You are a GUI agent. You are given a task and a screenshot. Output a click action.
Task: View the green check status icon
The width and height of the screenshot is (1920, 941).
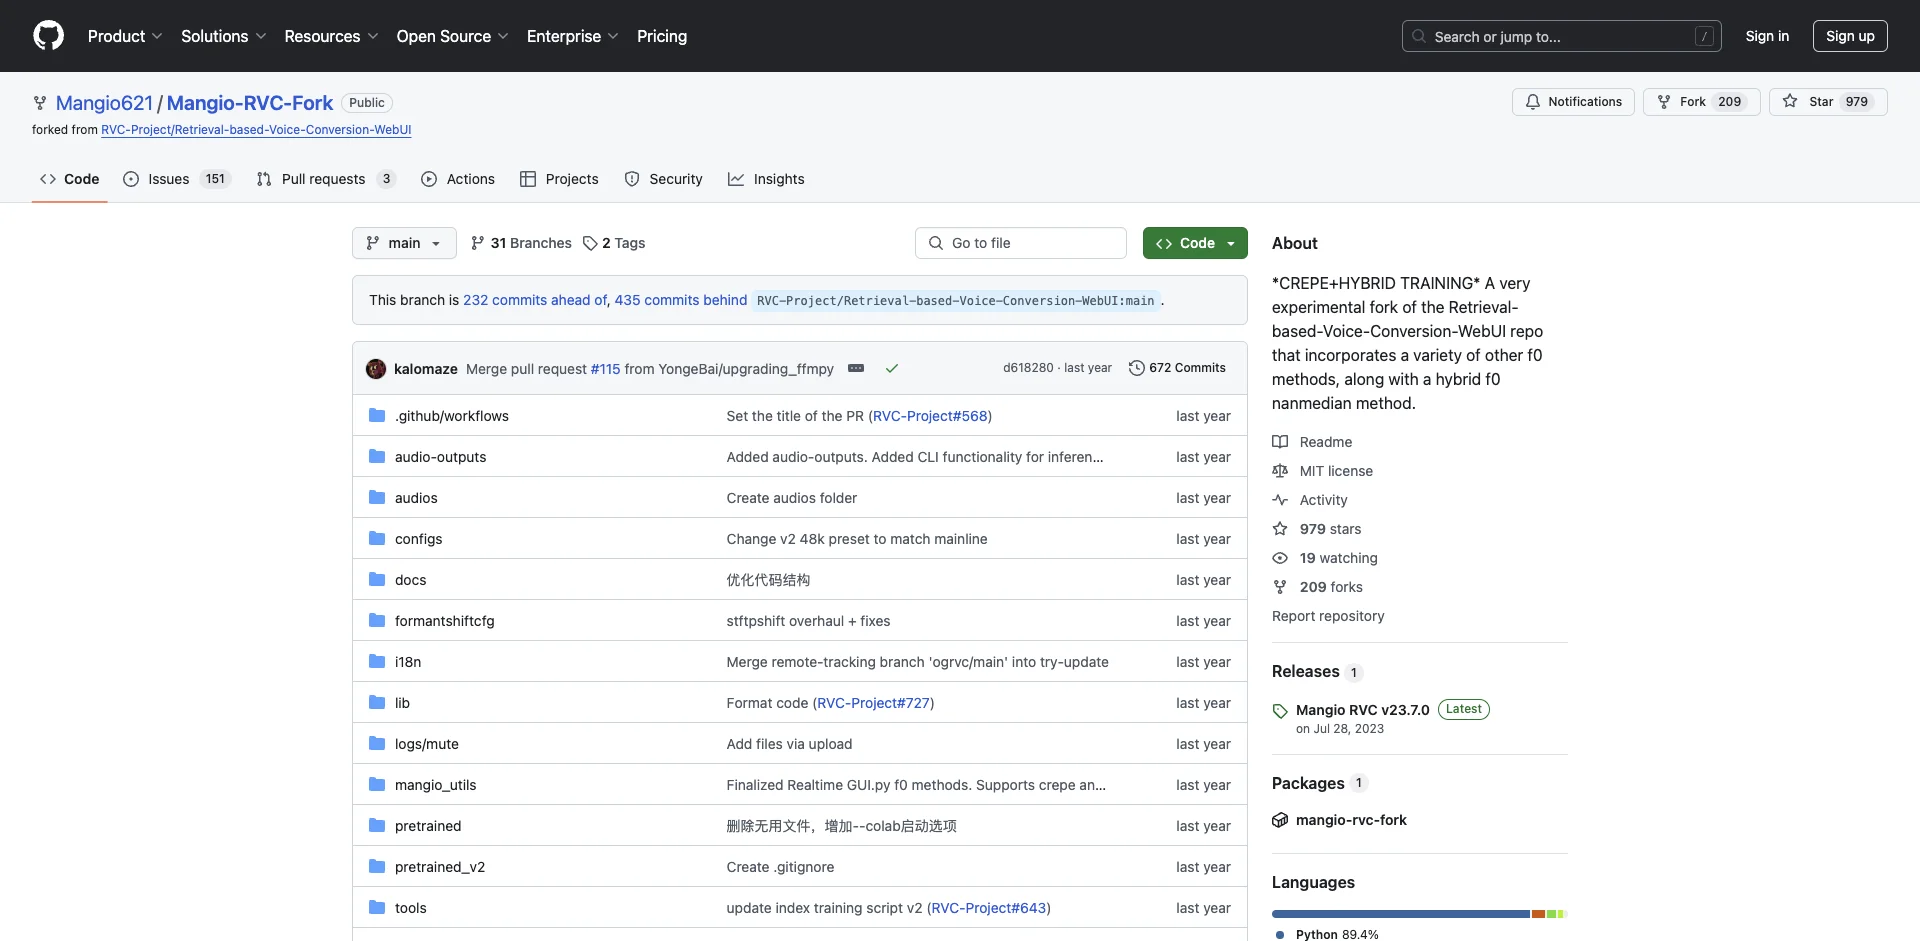(892, 369)
